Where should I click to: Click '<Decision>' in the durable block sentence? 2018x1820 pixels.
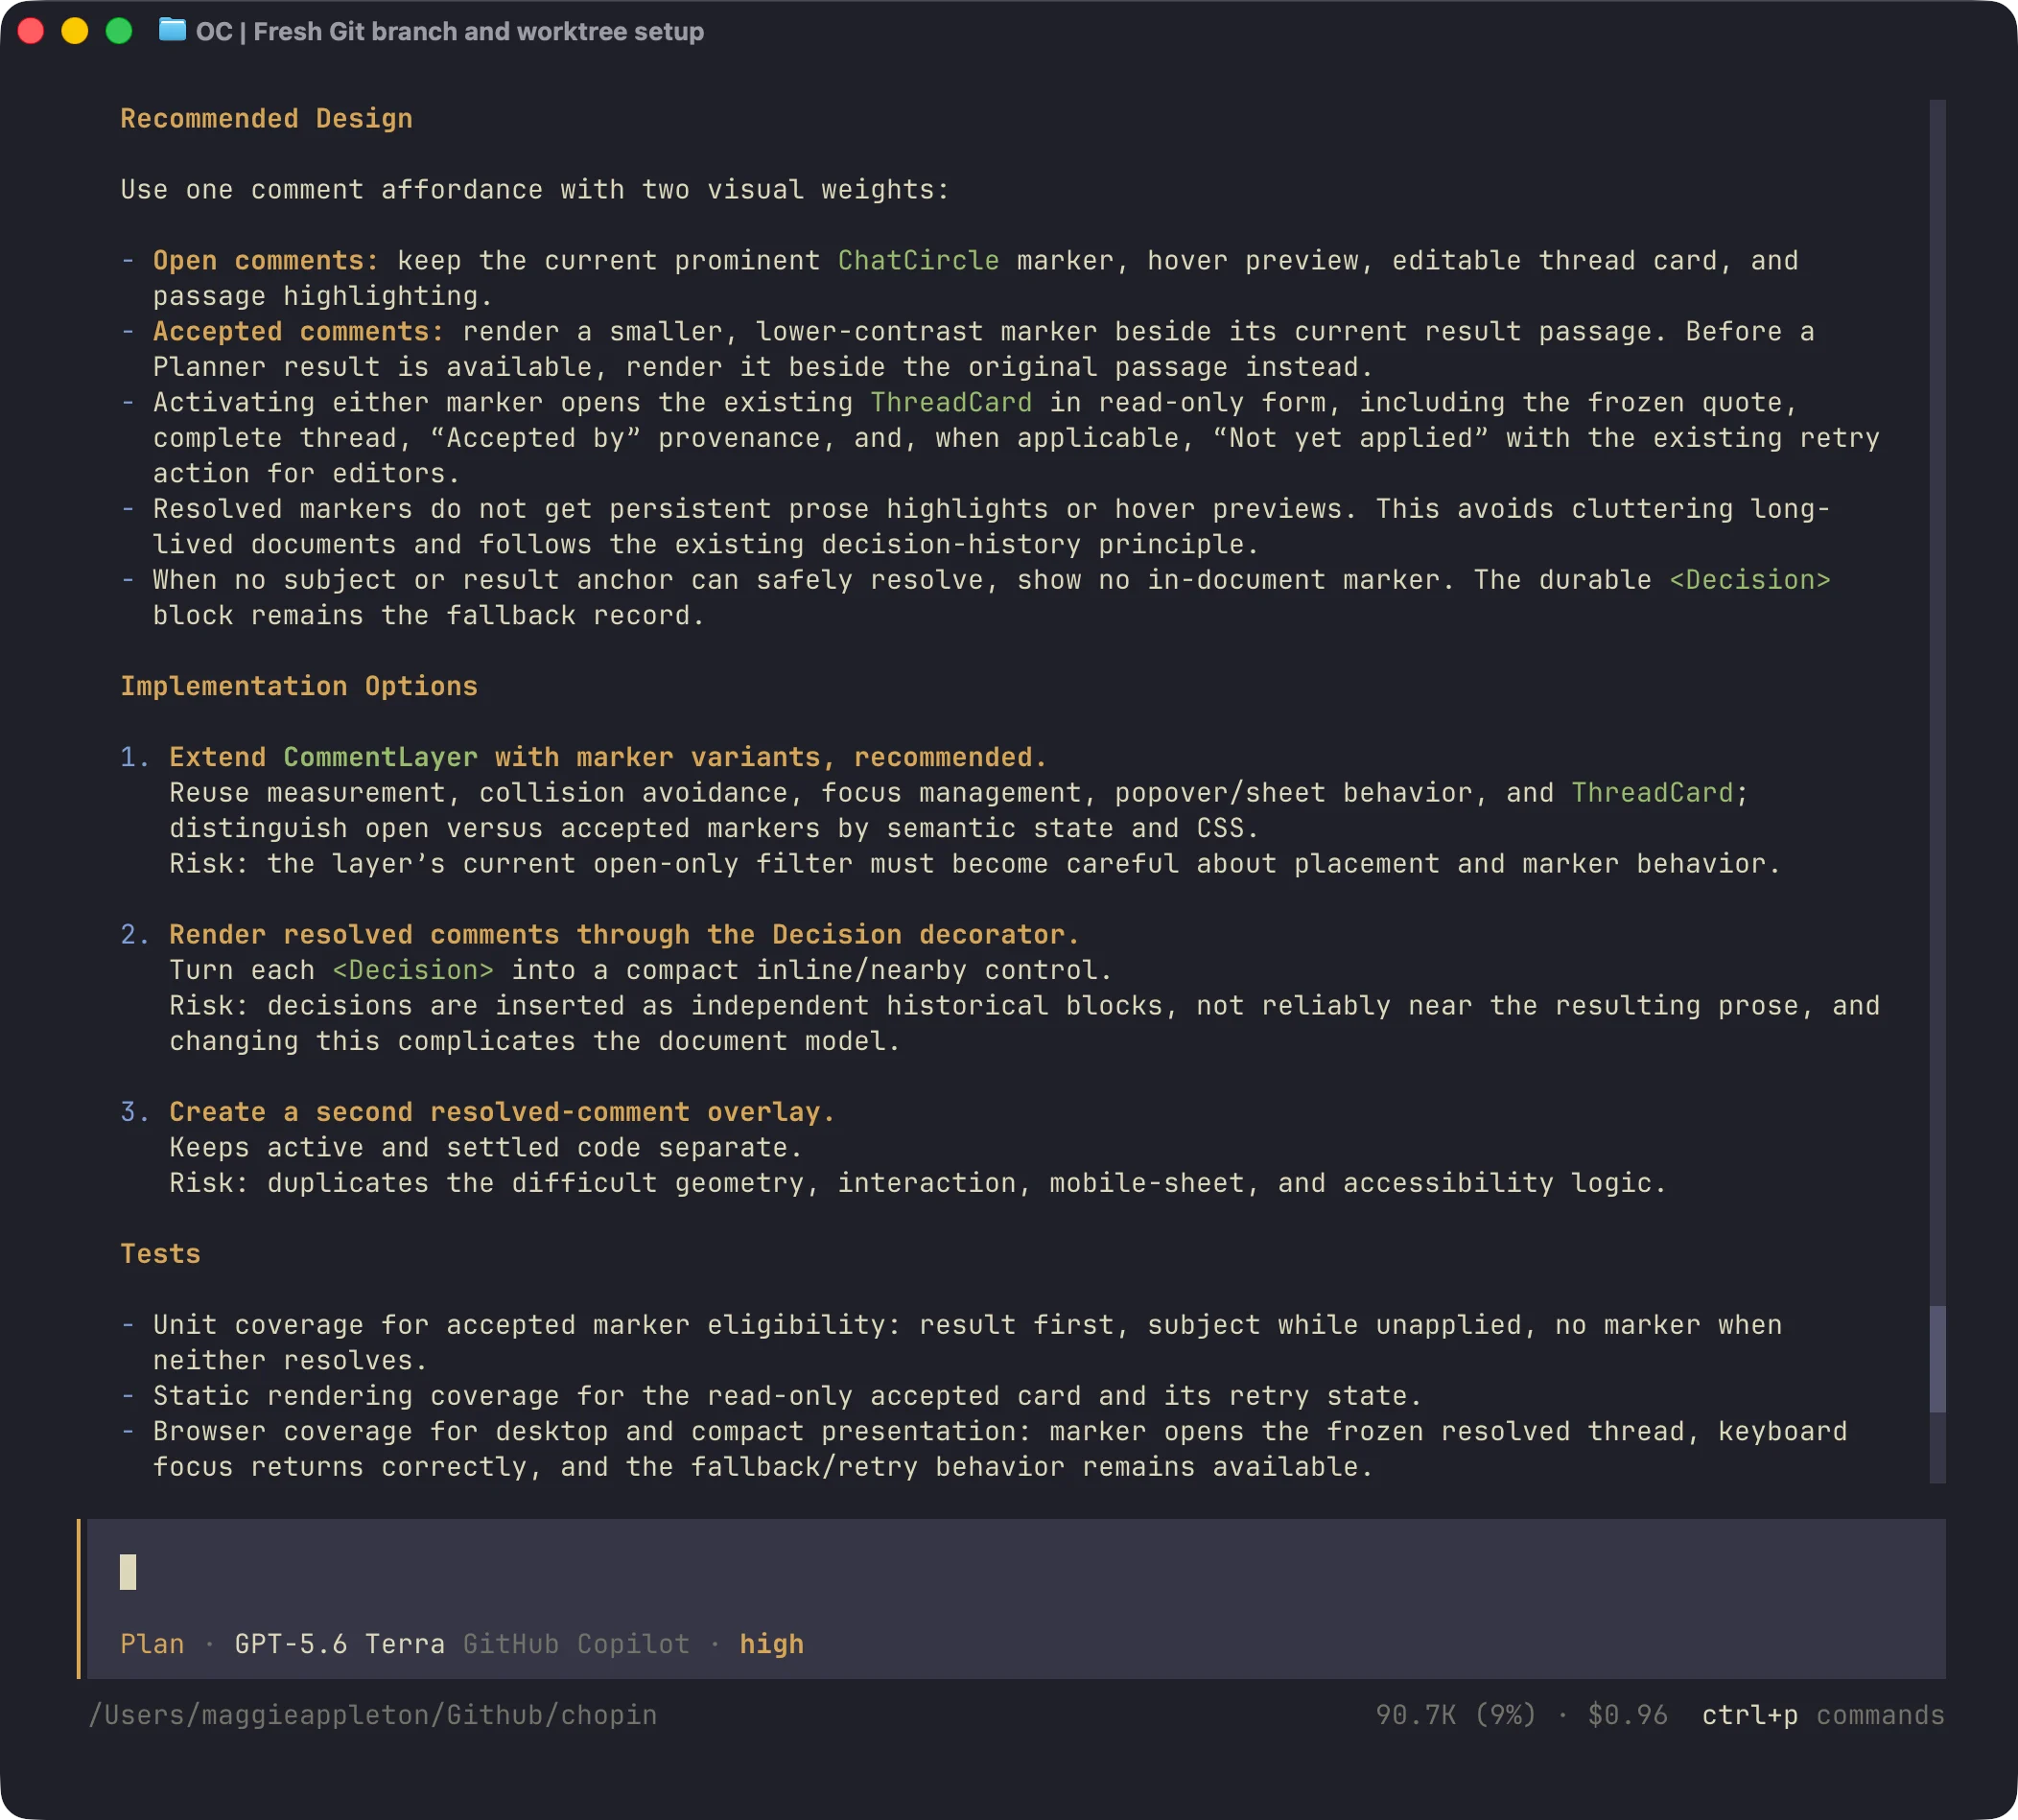(1750, 580)
